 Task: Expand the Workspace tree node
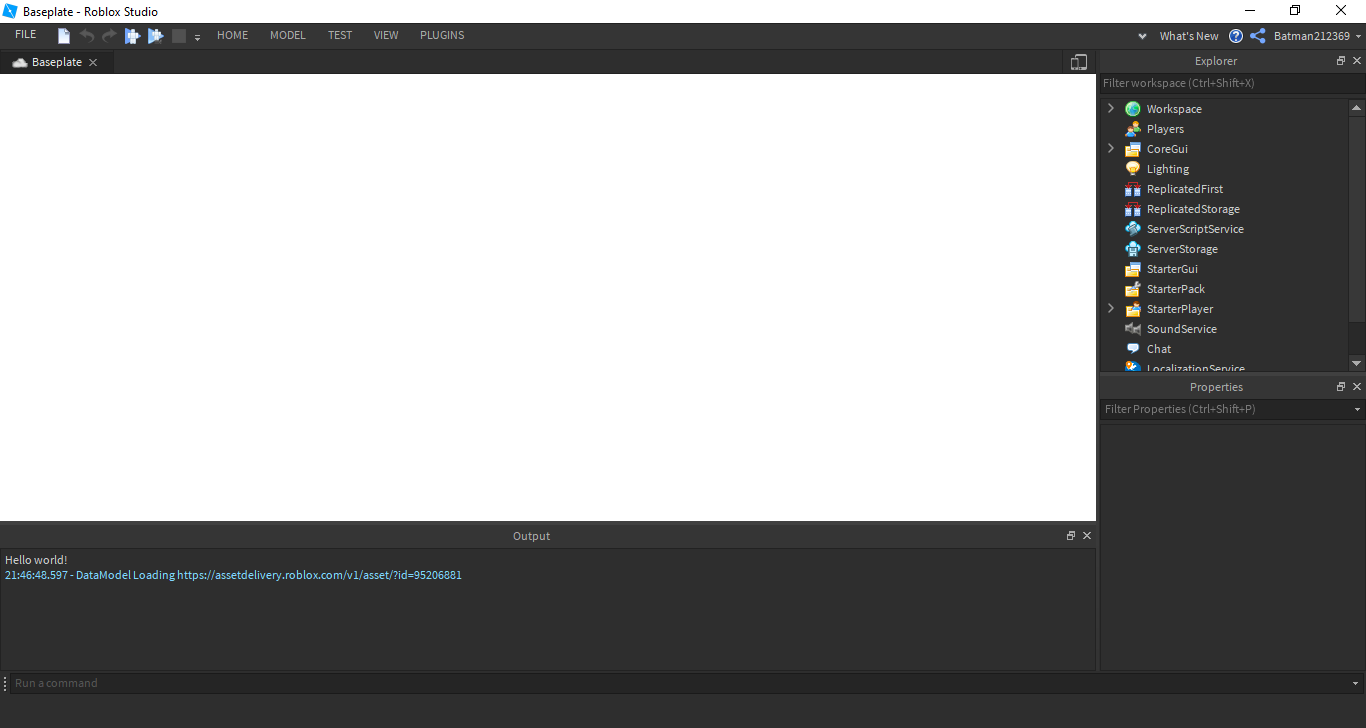coord(1110,108)
